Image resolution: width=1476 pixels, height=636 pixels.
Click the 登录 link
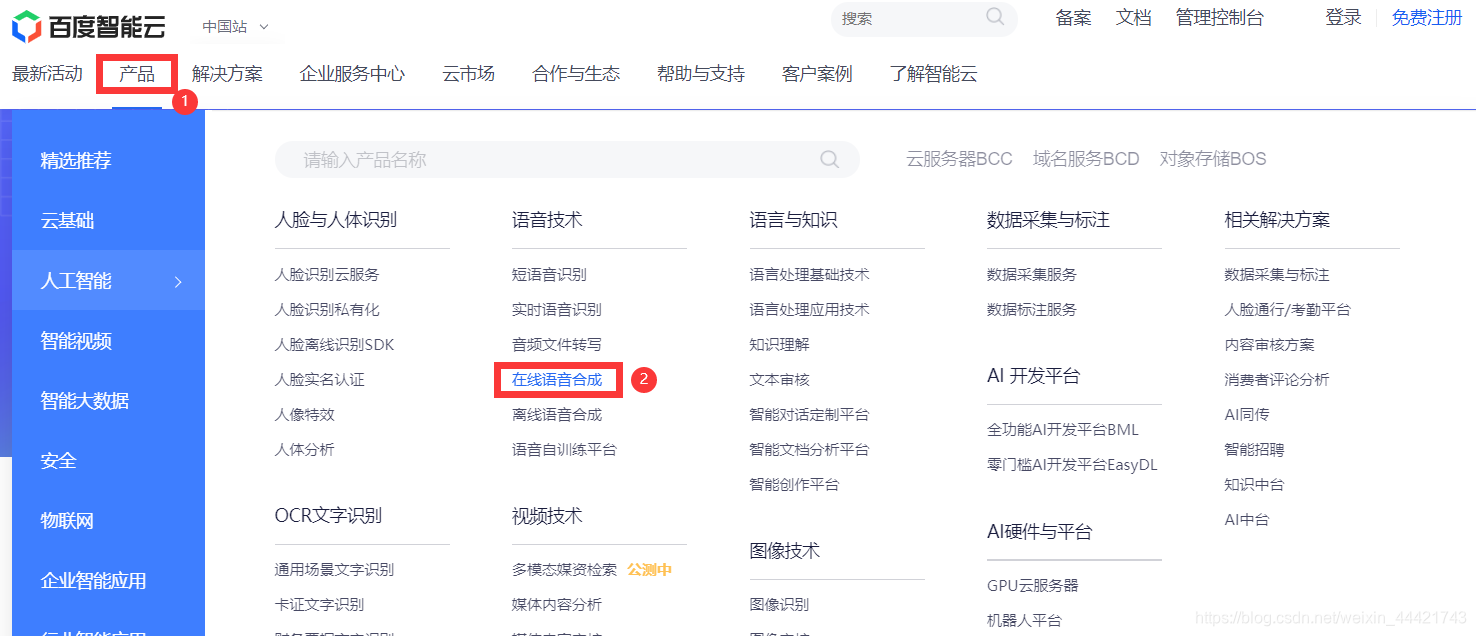tap(1343, 17)
